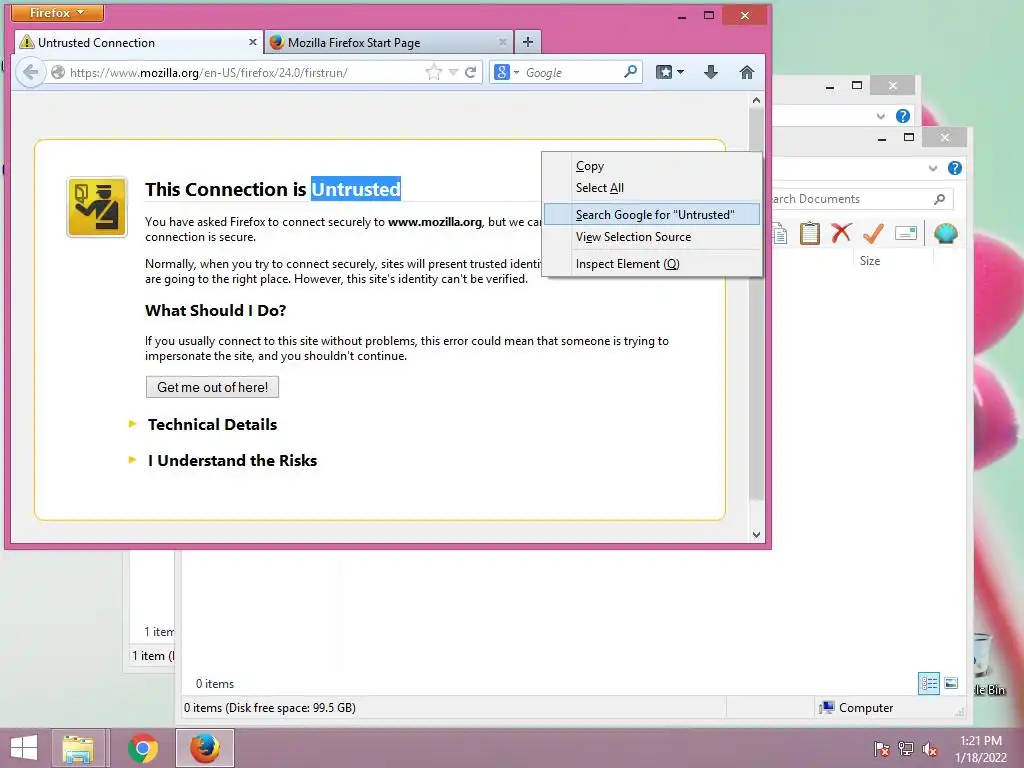Open the Downloads arrow icon
The image size is (1024, 768).
711,72
